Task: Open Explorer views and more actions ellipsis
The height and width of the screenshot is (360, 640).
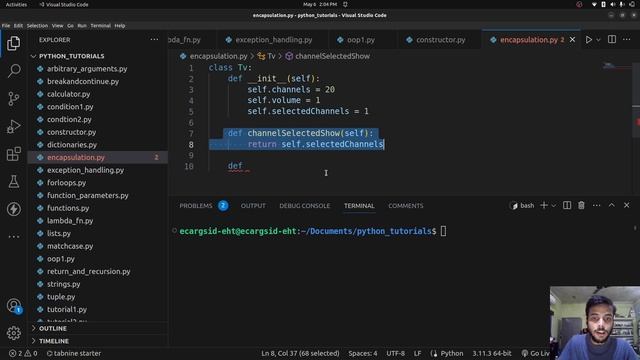Action: pos(154,40)
